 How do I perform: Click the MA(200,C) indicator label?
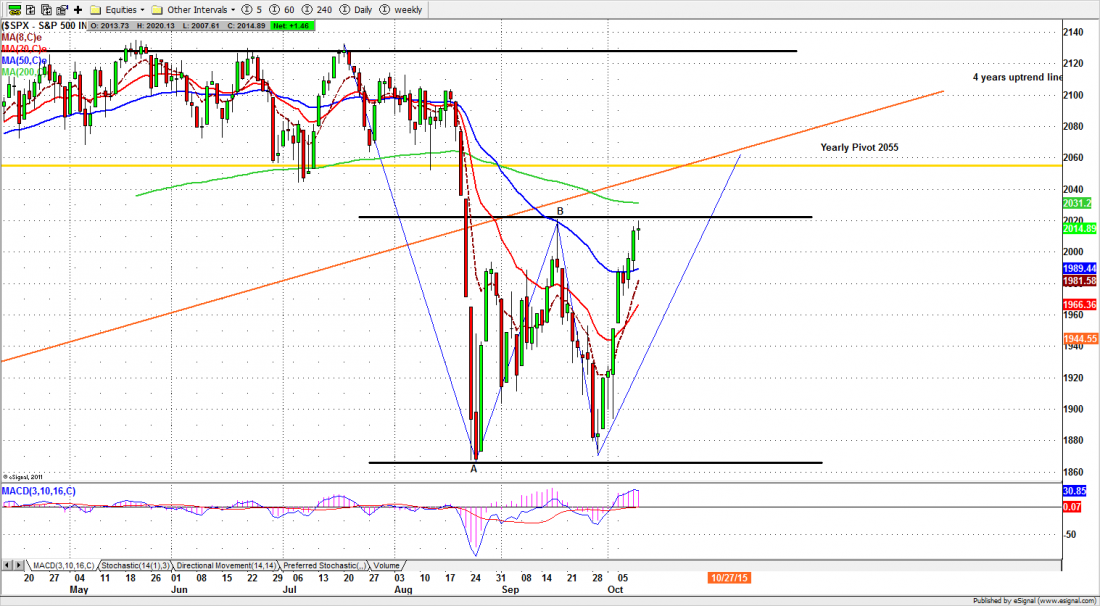pos(24,71)
